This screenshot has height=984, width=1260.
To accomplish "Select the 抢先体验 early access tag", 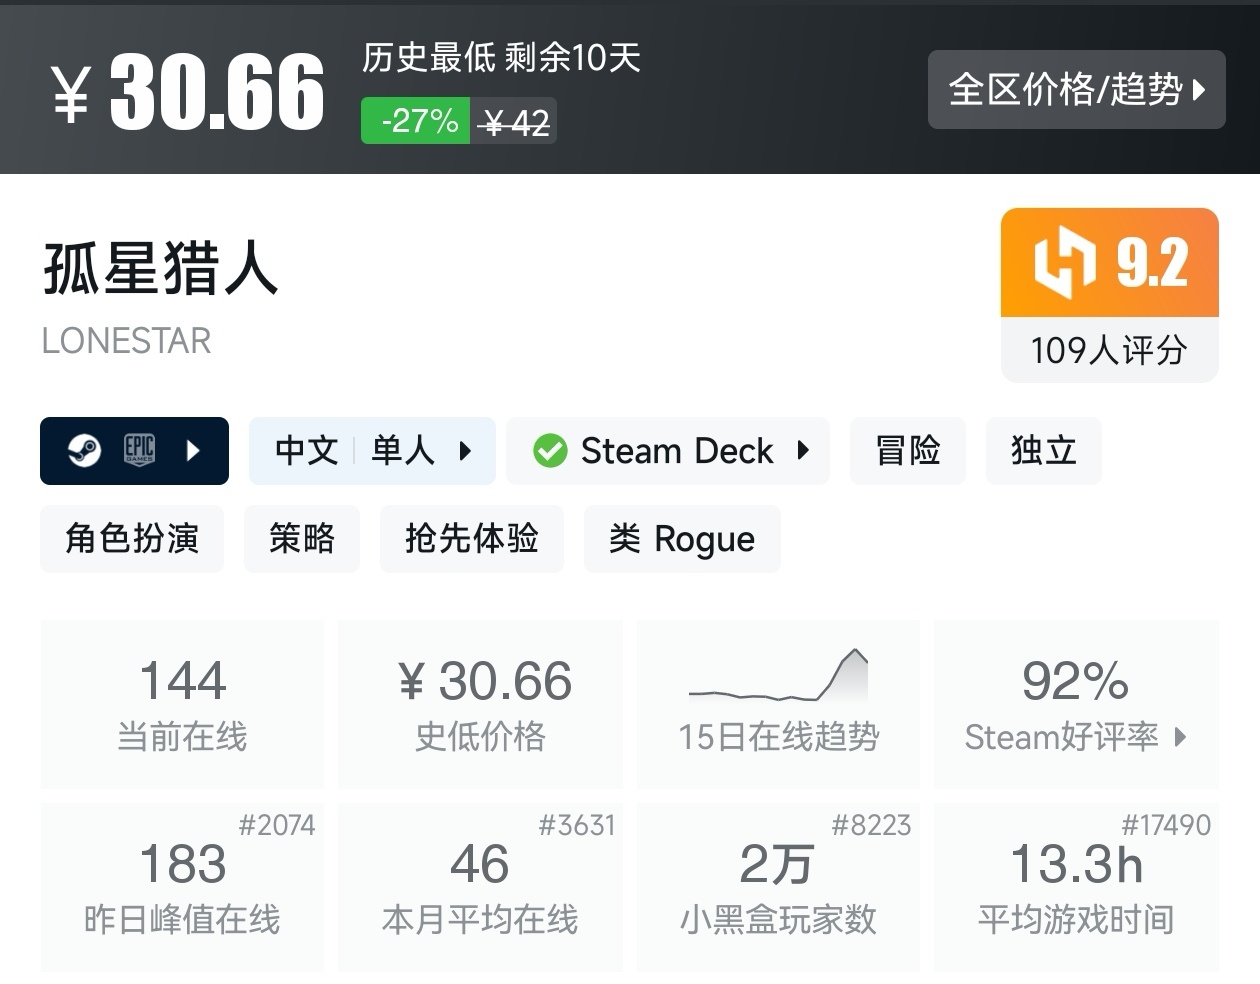I will tap(471, 539).
